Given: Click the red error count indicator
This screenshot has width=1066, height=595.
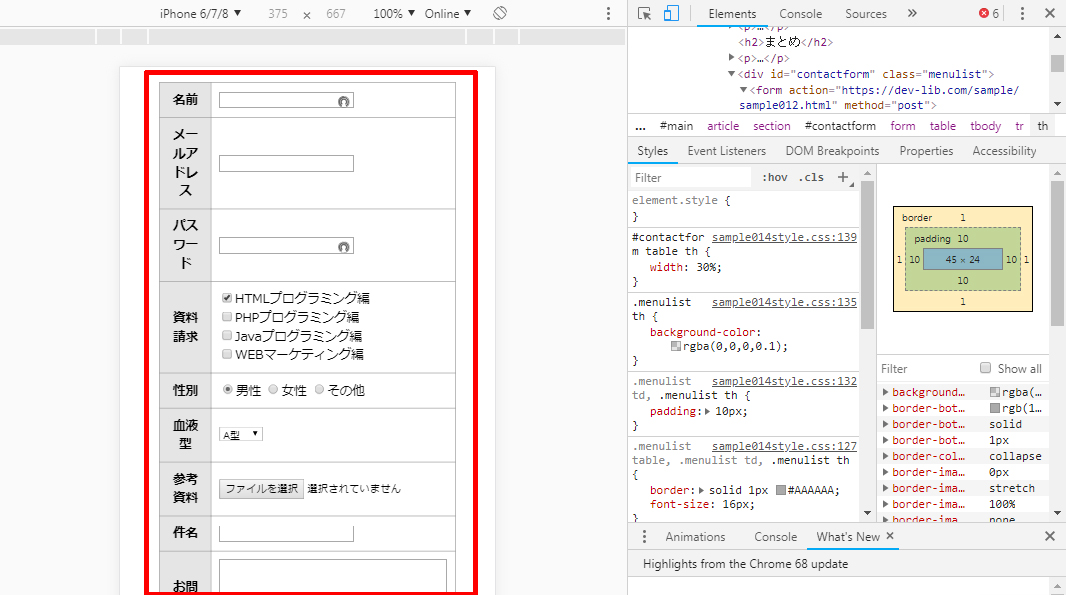Looking at the screenshot, I should click(989, 14).
